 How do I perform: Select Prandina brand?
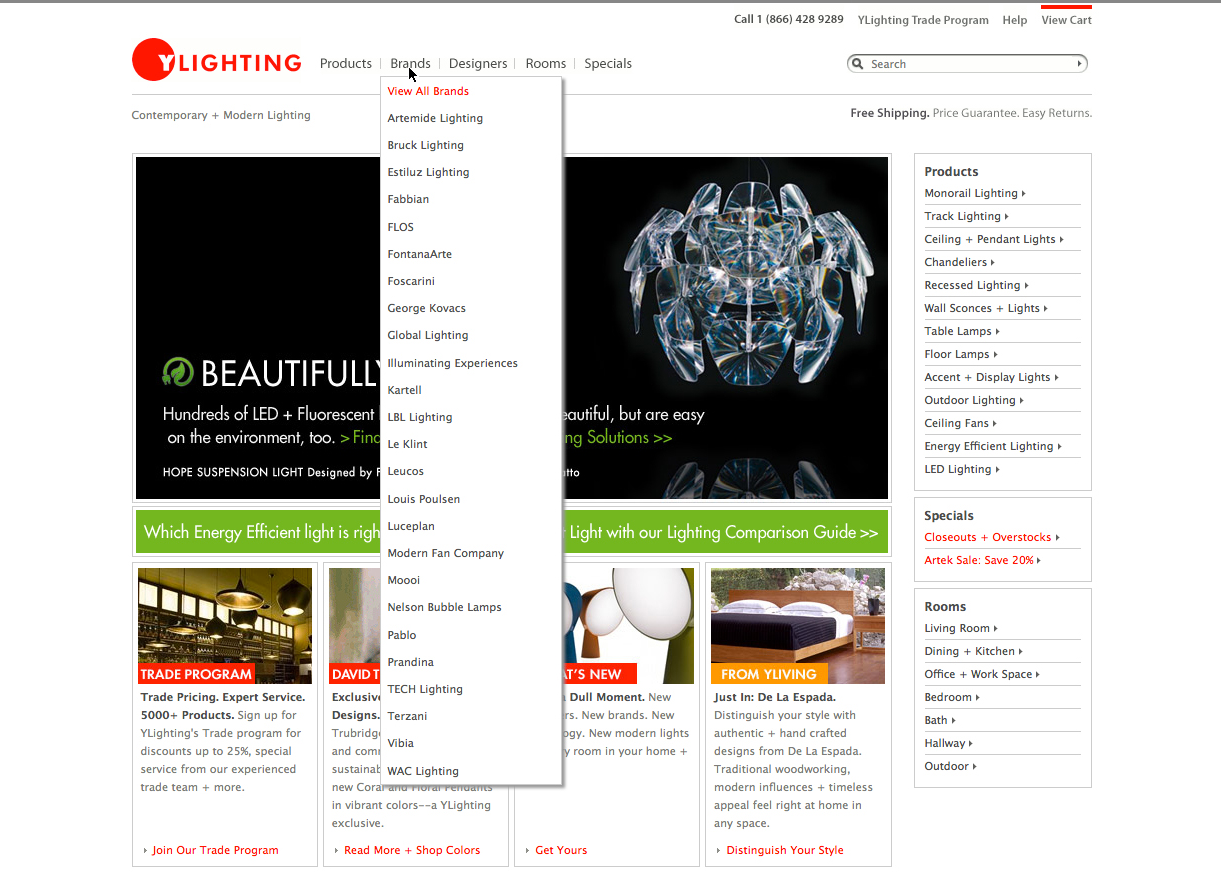click(x=411, y=662)
